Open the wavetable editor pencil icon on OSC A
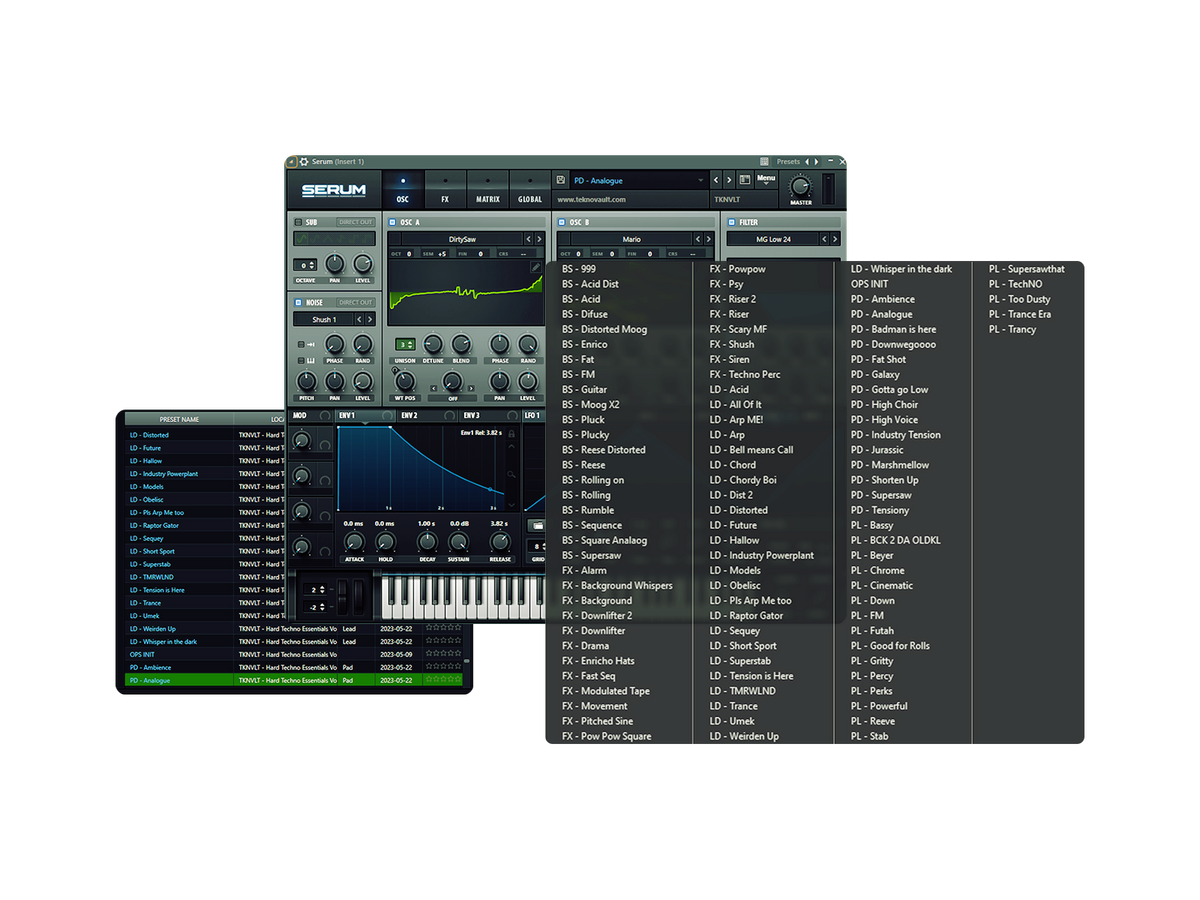The image size is (1200, 900). 535,267
